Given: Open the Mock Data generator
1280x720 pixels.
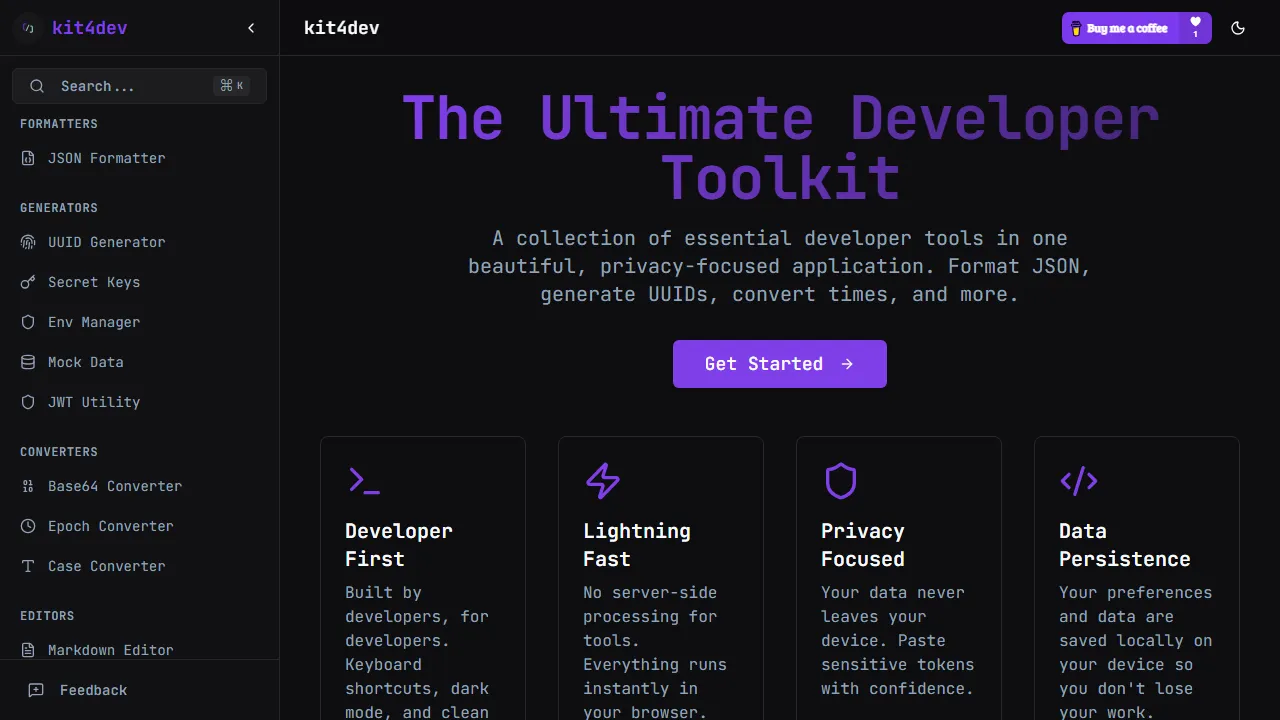Looking at the screenshot, I should pos(86,362).
